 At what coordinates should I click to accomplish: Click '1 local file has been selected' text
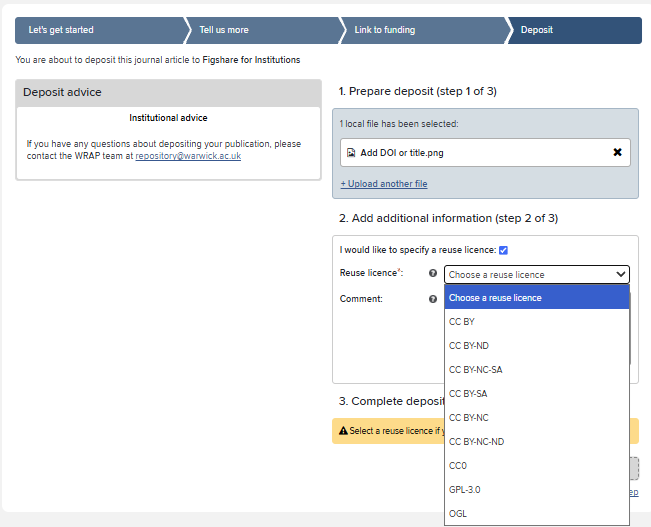[x=399, y=124]
